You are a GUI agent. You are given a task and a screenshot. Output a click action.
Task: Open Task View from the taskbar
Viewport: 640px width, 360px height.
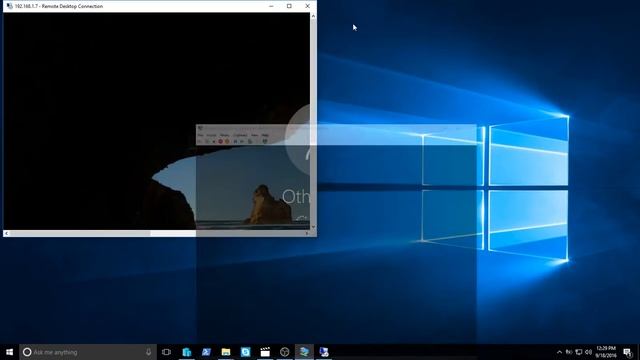(x=166, y=352)
